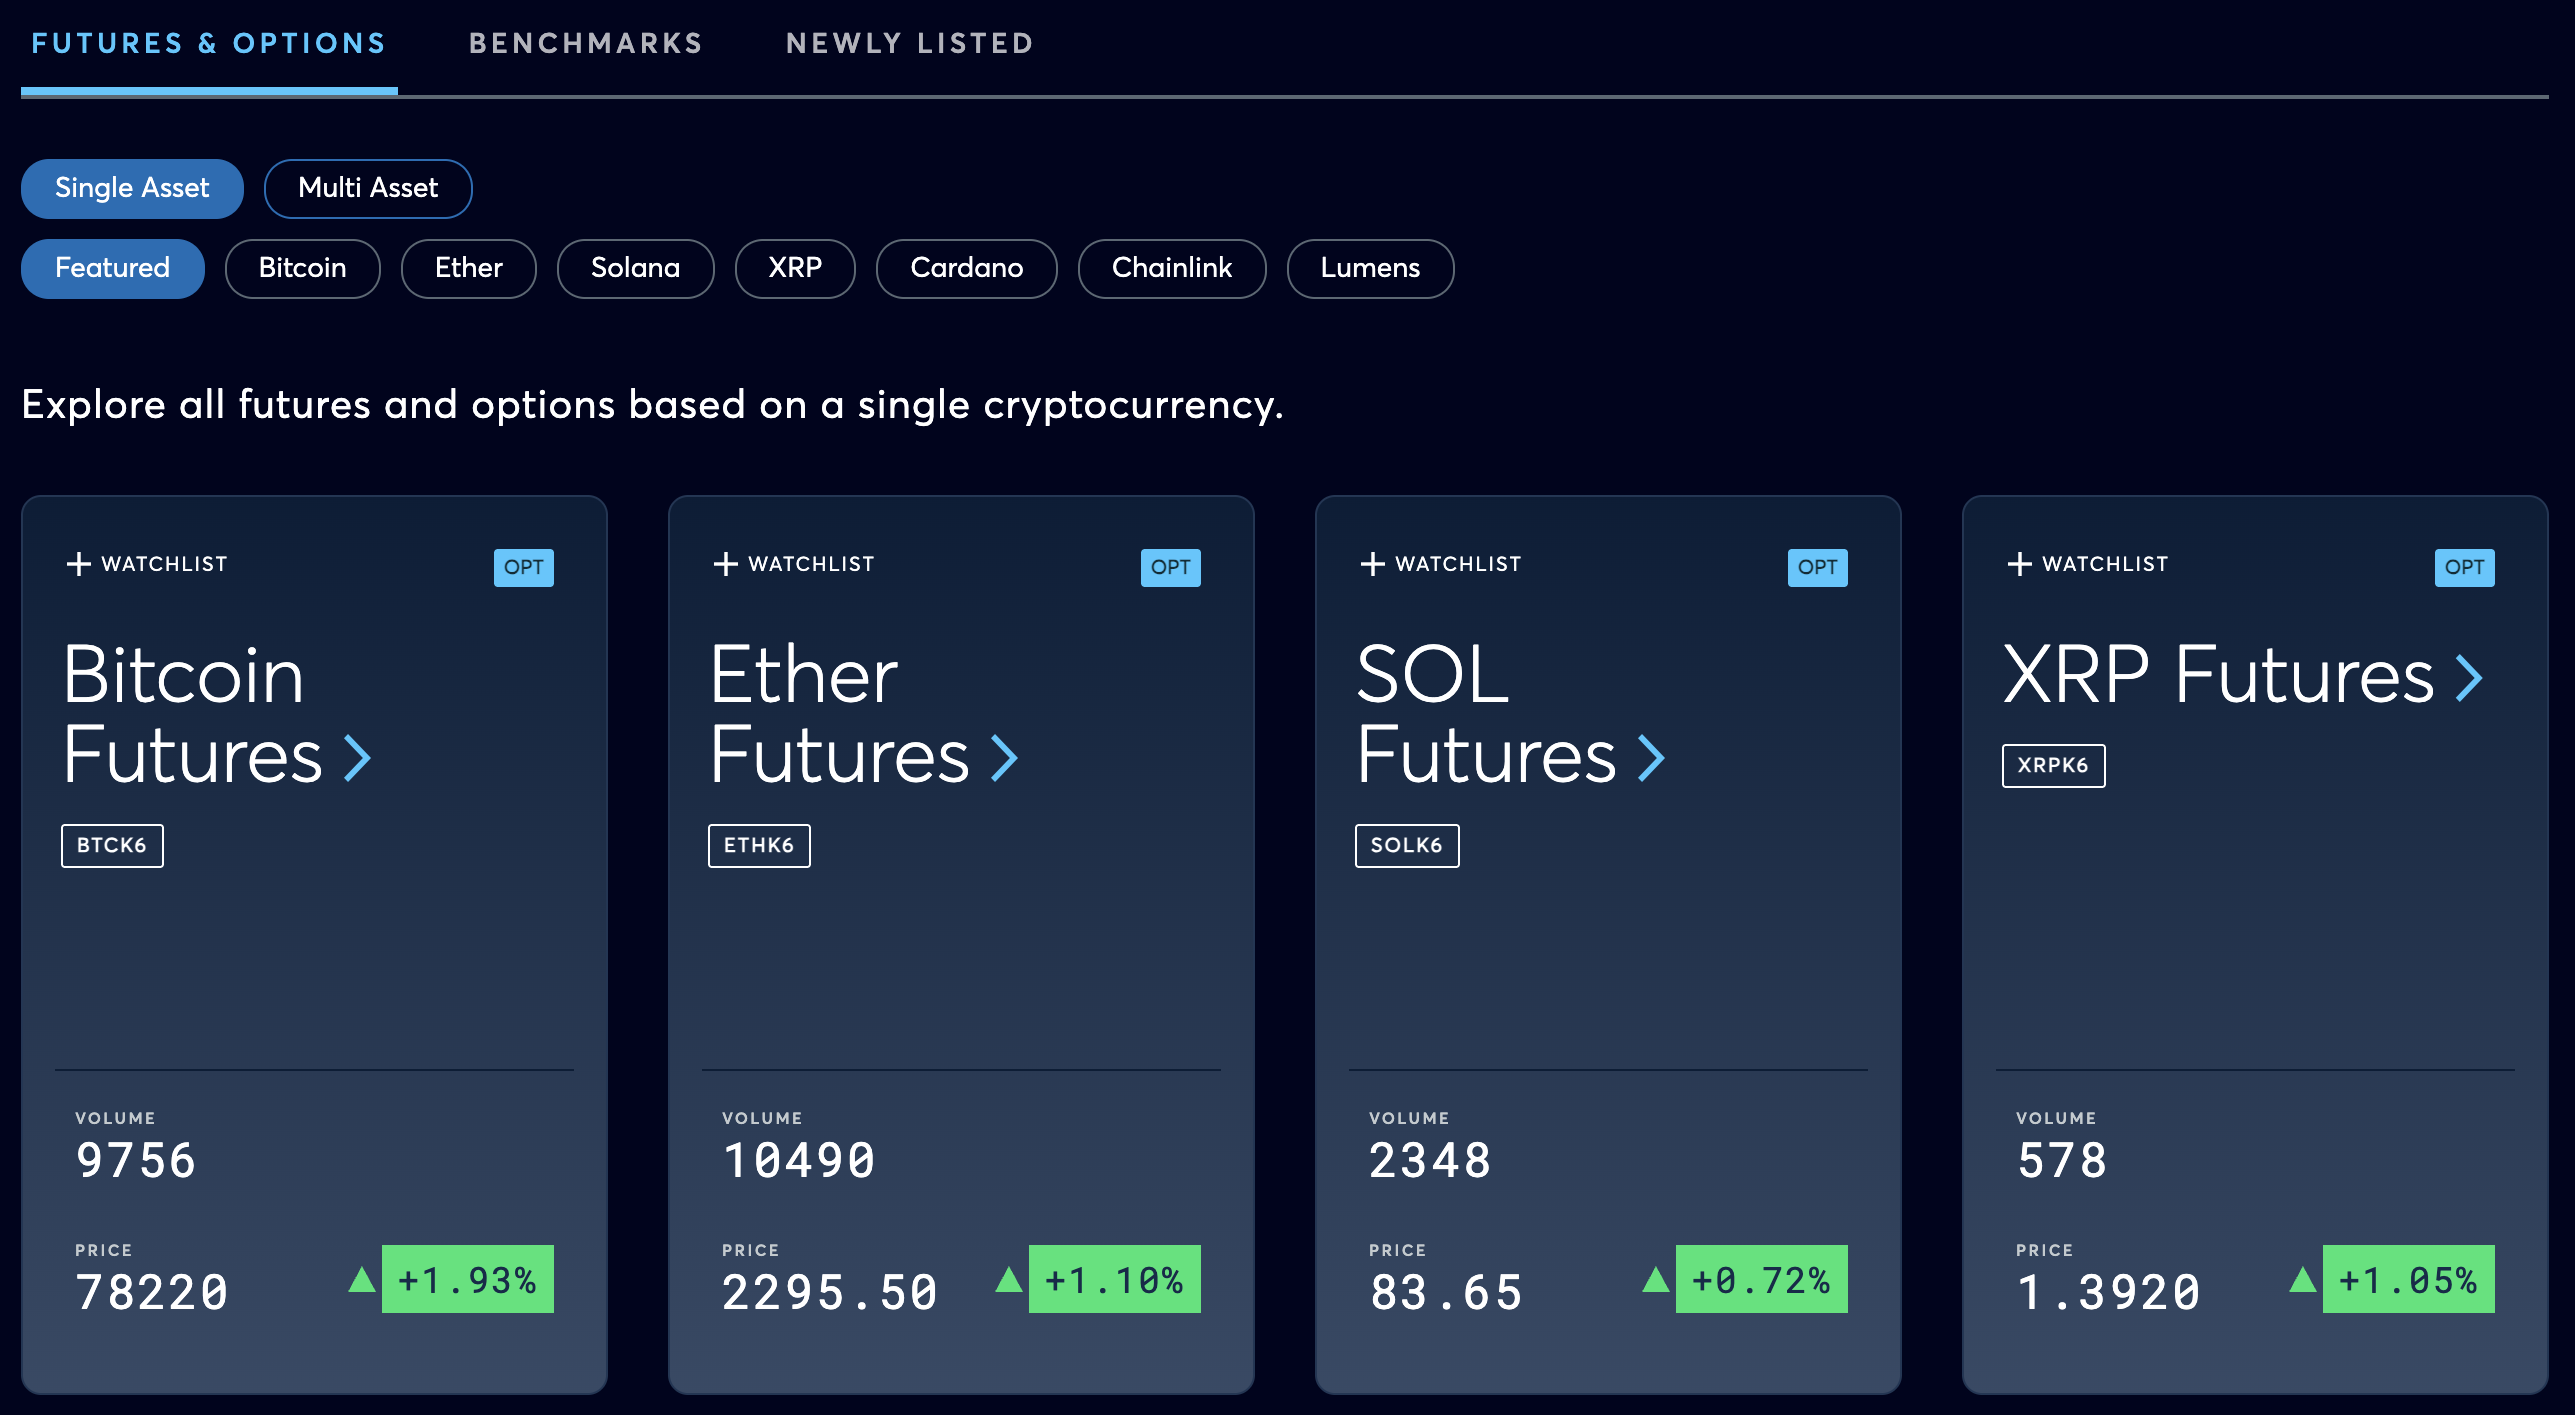Open the Futures & Options tab
The width and height of the screenshot is (2575, 1415).
[209, 44]
